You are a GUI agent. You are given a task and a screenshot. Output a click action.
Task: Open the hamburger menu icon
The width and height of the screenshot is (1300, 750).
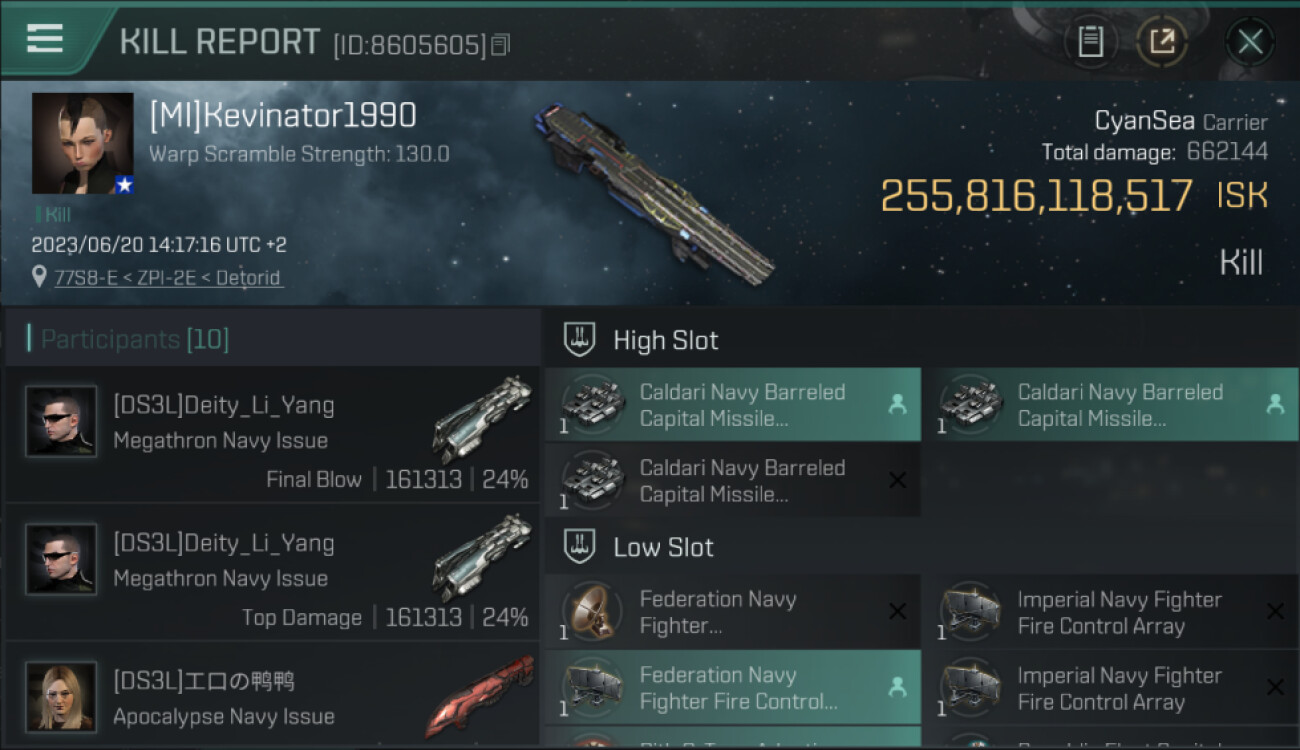(45, 38)
